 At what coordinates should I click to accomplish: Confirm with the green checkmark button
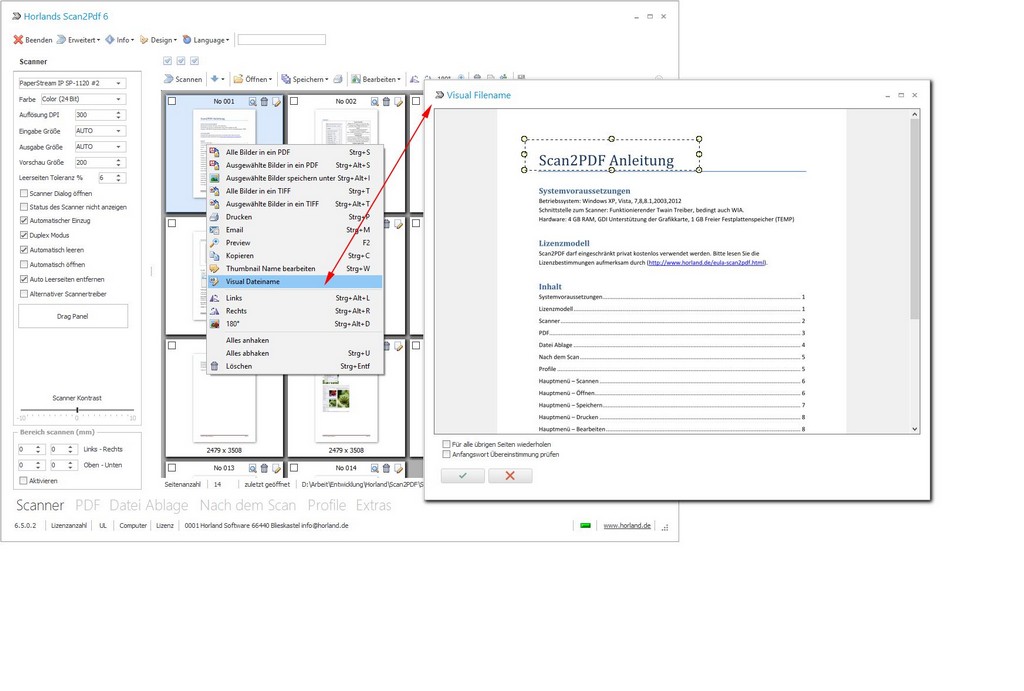(x=462, y=475)
